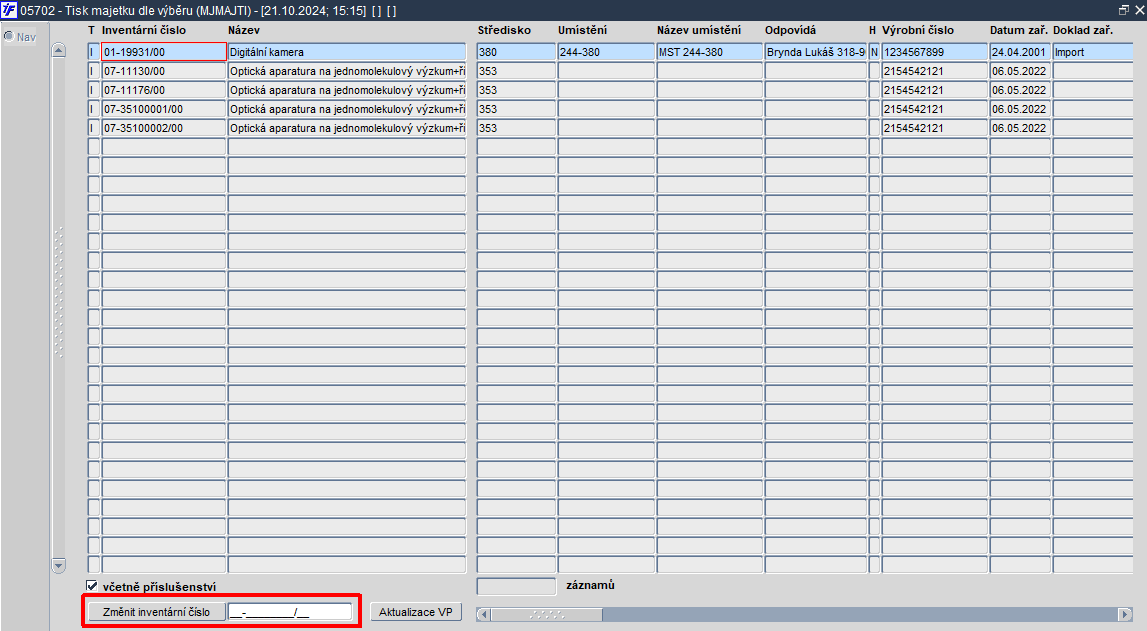
Task: Click the date cell 24.04.2001
Action: [1020, 52]
